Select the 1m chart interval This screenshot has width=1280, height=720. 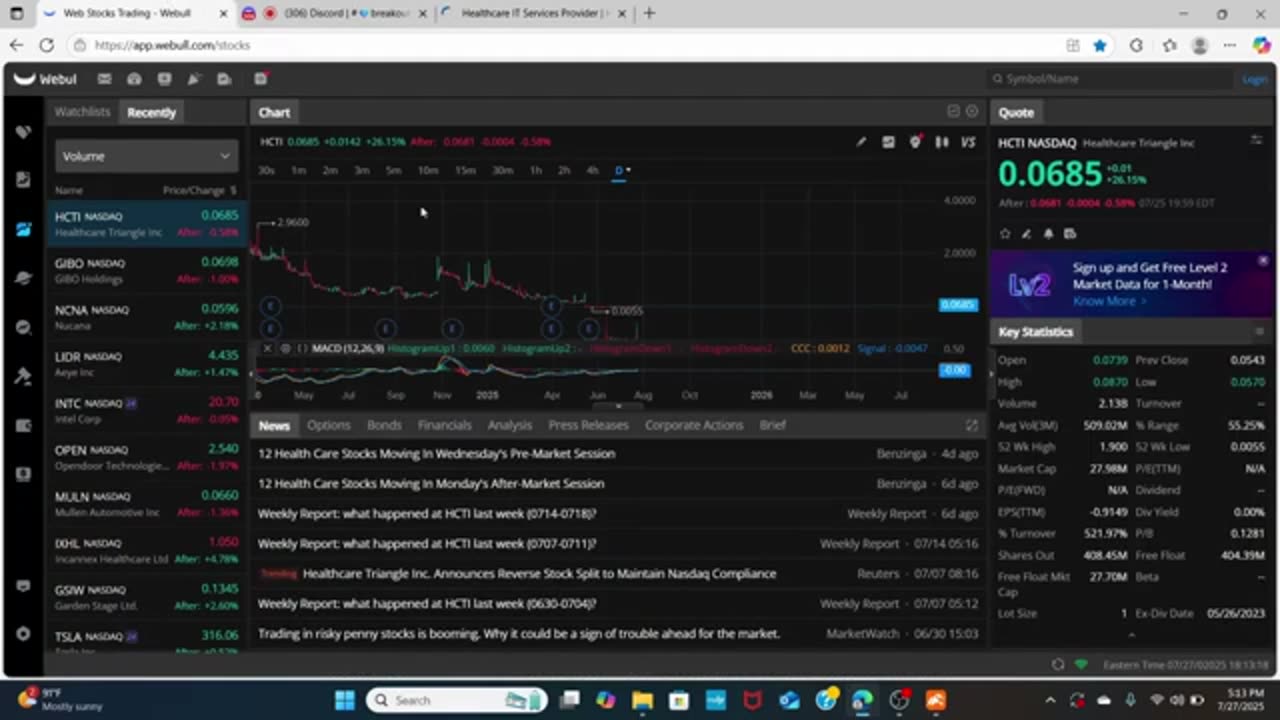pos(298,170)
